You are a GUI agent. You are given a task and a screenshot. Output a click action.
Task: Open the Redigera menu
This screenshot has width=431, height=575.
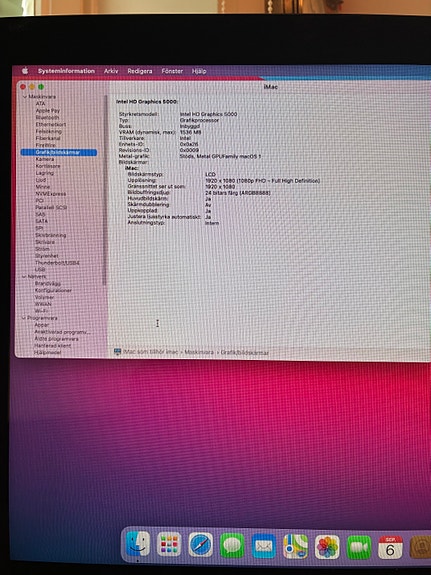pos(140,71)
